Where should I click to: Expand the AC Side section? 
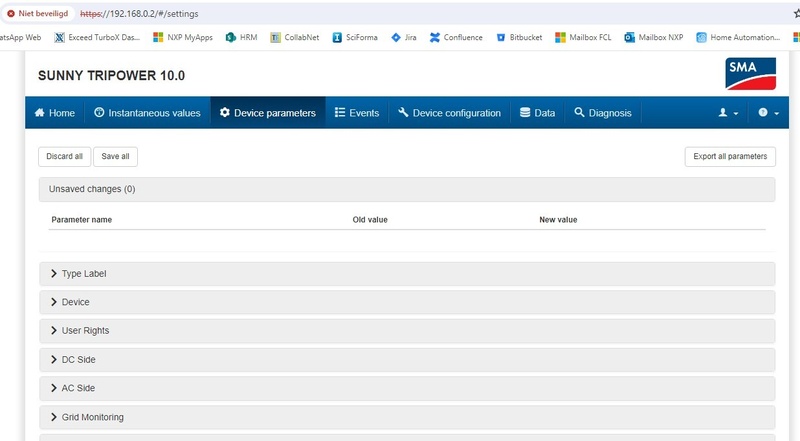[x=407, y=388]
